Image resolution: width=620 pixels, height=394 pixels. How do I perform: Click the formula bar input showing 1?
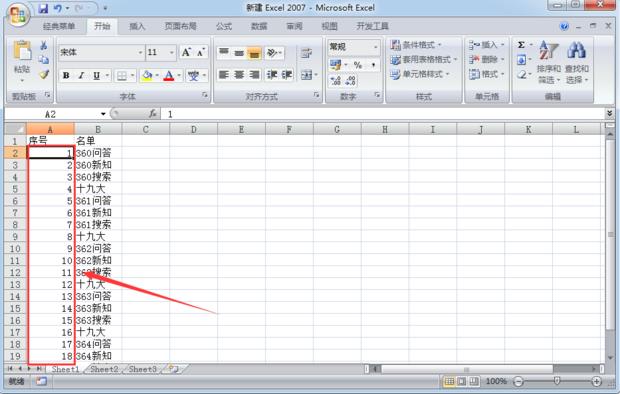(382, 114)
